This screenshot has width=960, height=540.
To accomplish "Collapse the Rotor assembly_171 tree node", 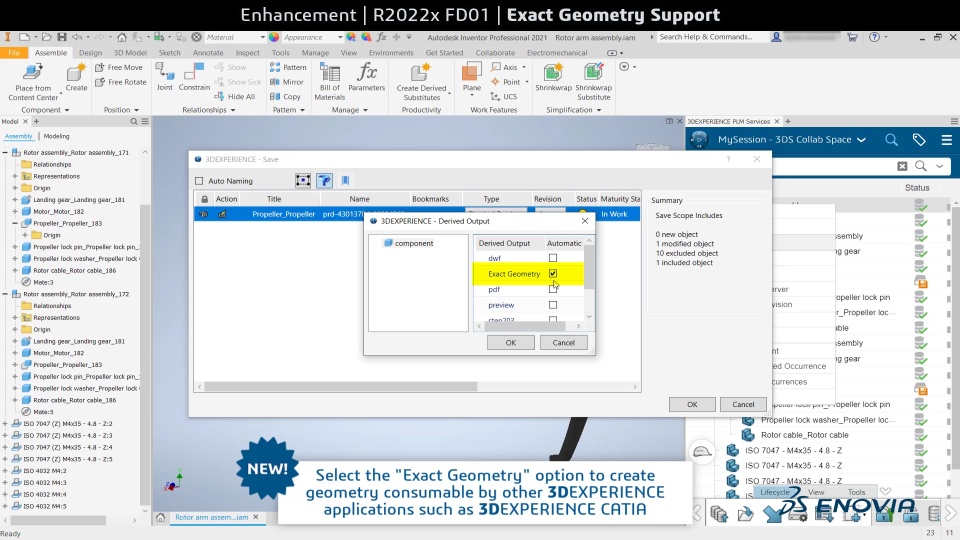I will point(5,152).
